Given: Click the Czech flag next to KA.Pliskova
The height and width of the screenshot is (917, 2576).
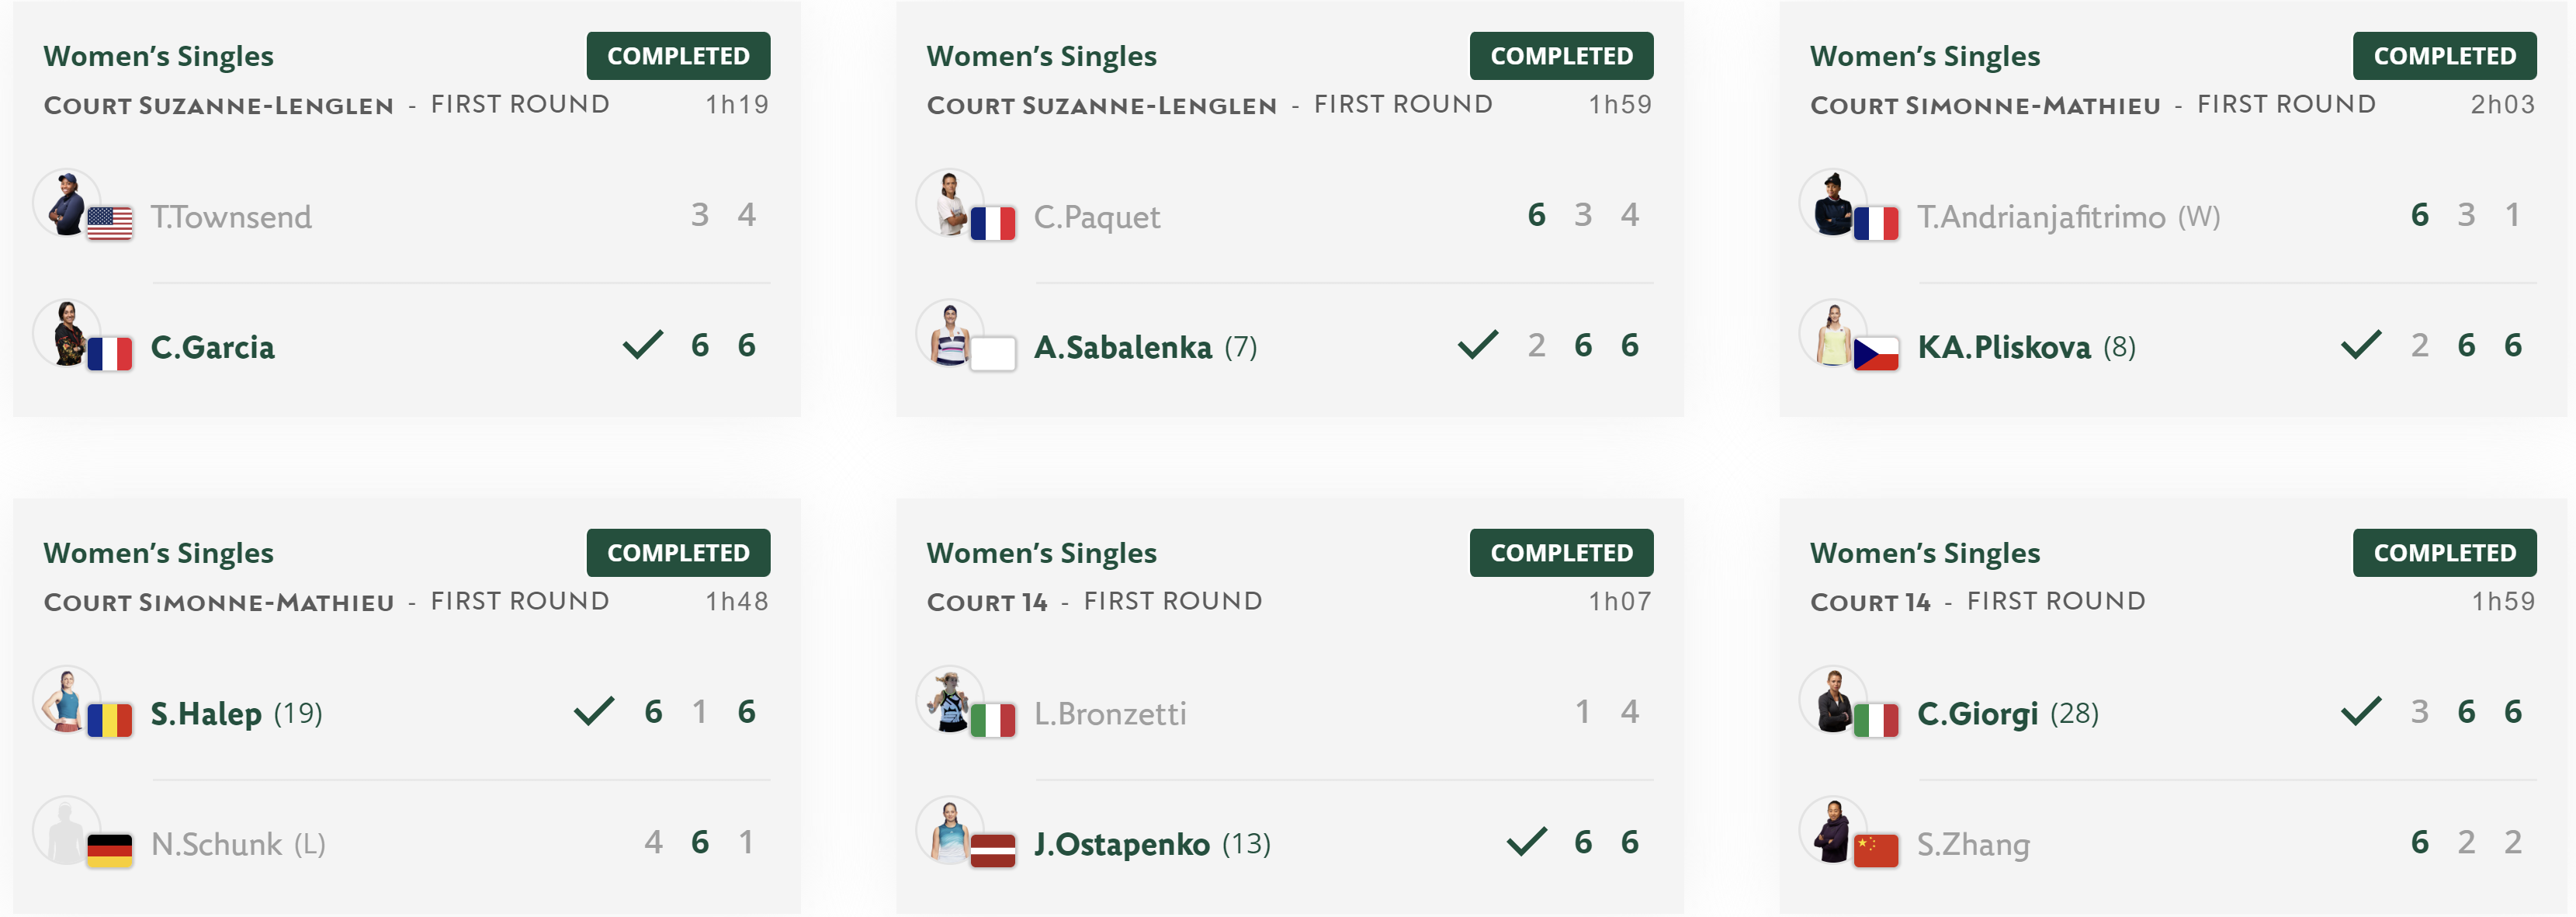Looking at the screenshot, I should (x=1876, y=354).
